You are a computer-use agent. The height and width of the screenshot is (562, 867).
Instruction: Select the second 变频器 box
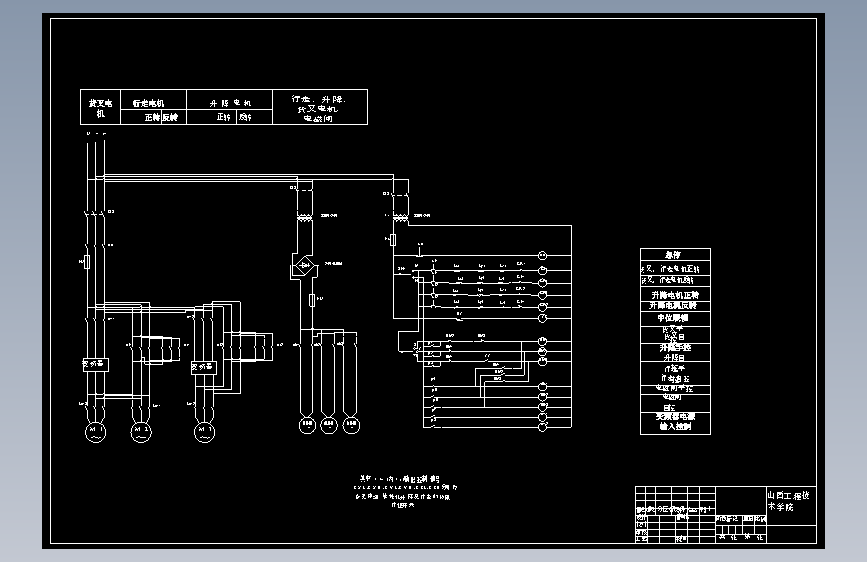pos(203,367)
